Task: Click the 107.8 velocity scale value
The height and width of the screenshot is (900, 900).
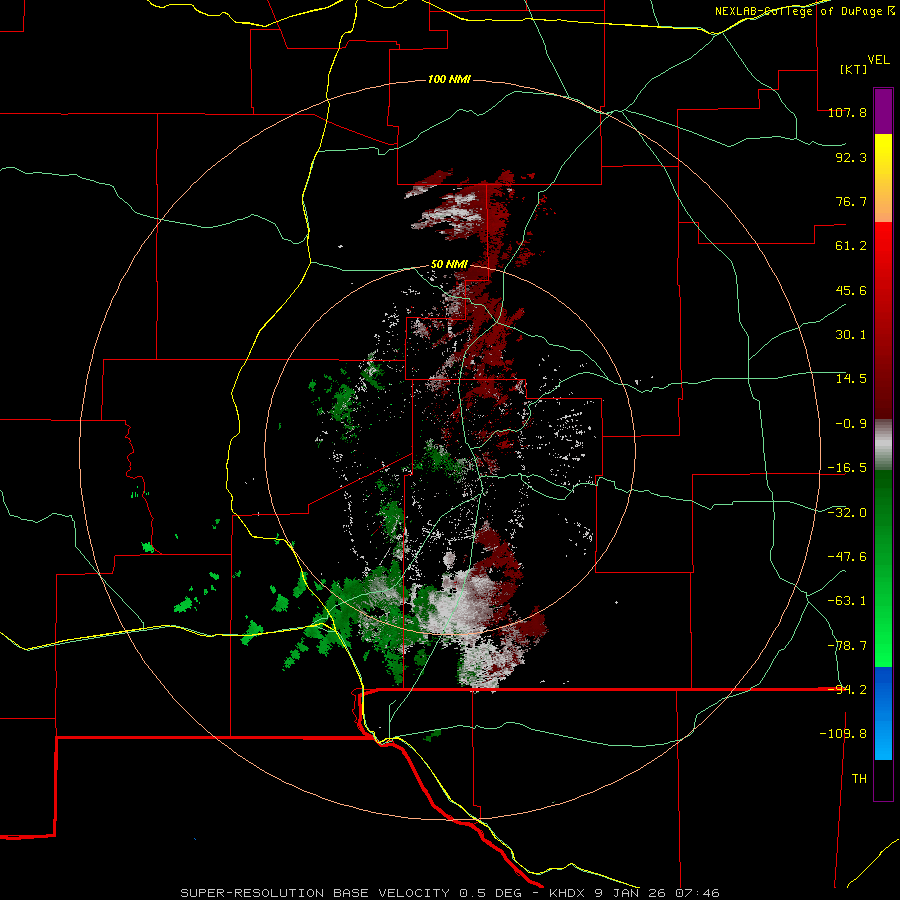Action: pos(847,112)
